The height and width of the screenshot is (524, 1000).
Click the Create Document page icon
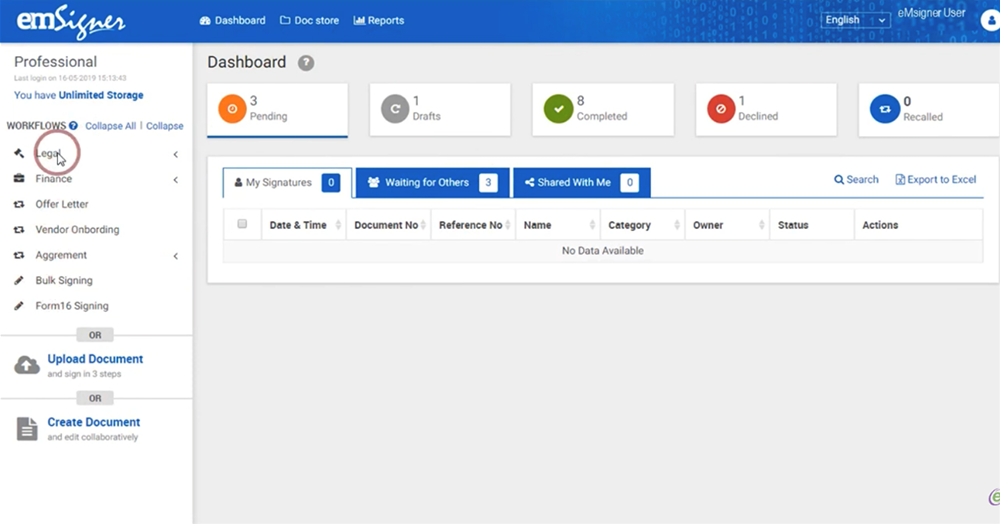pyautogui.click(x=27, y=429)
